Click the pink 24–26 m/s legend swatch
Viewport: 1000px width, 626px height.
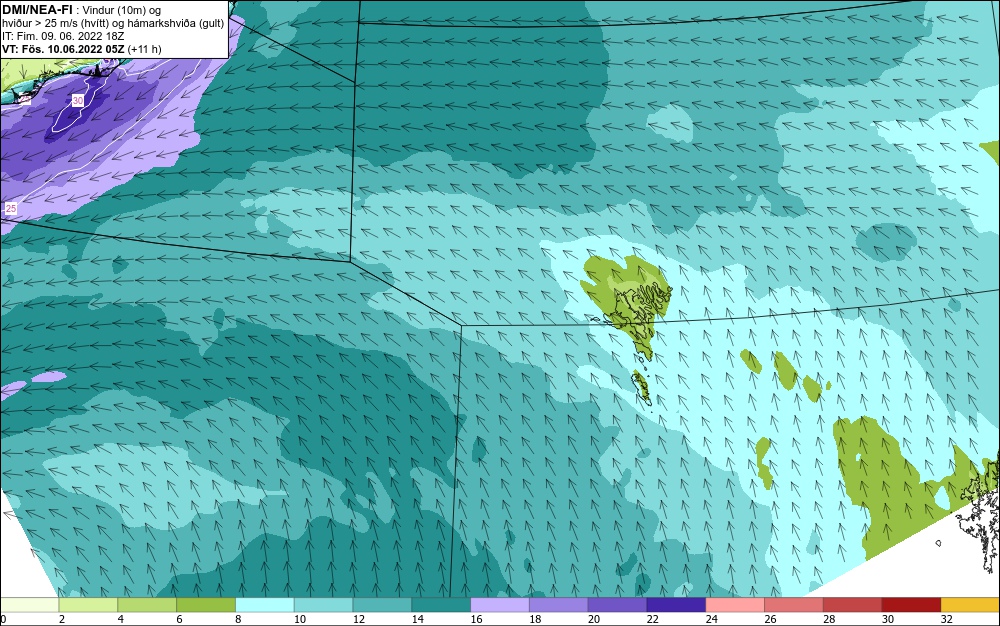[x=735, y=605]
